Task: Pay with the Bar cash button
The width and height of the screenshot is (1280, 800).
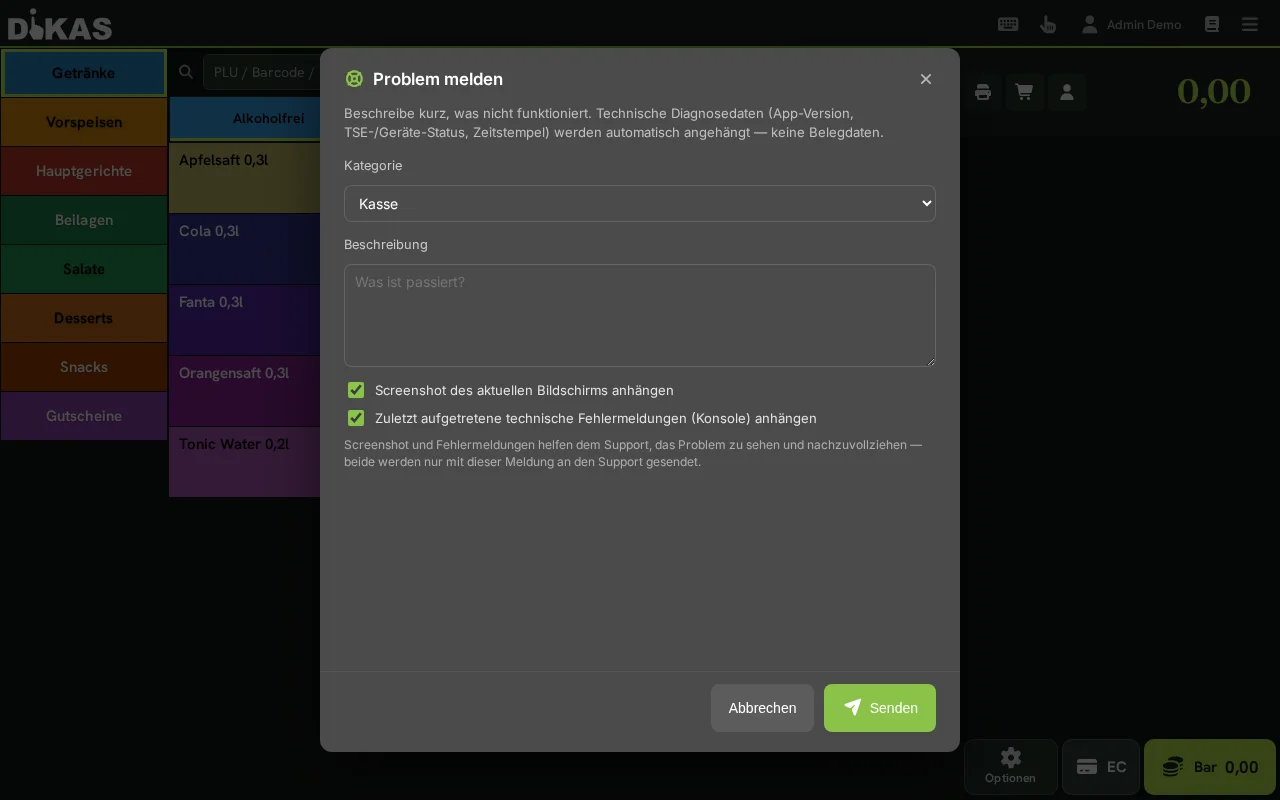Action: [1210, 767]
